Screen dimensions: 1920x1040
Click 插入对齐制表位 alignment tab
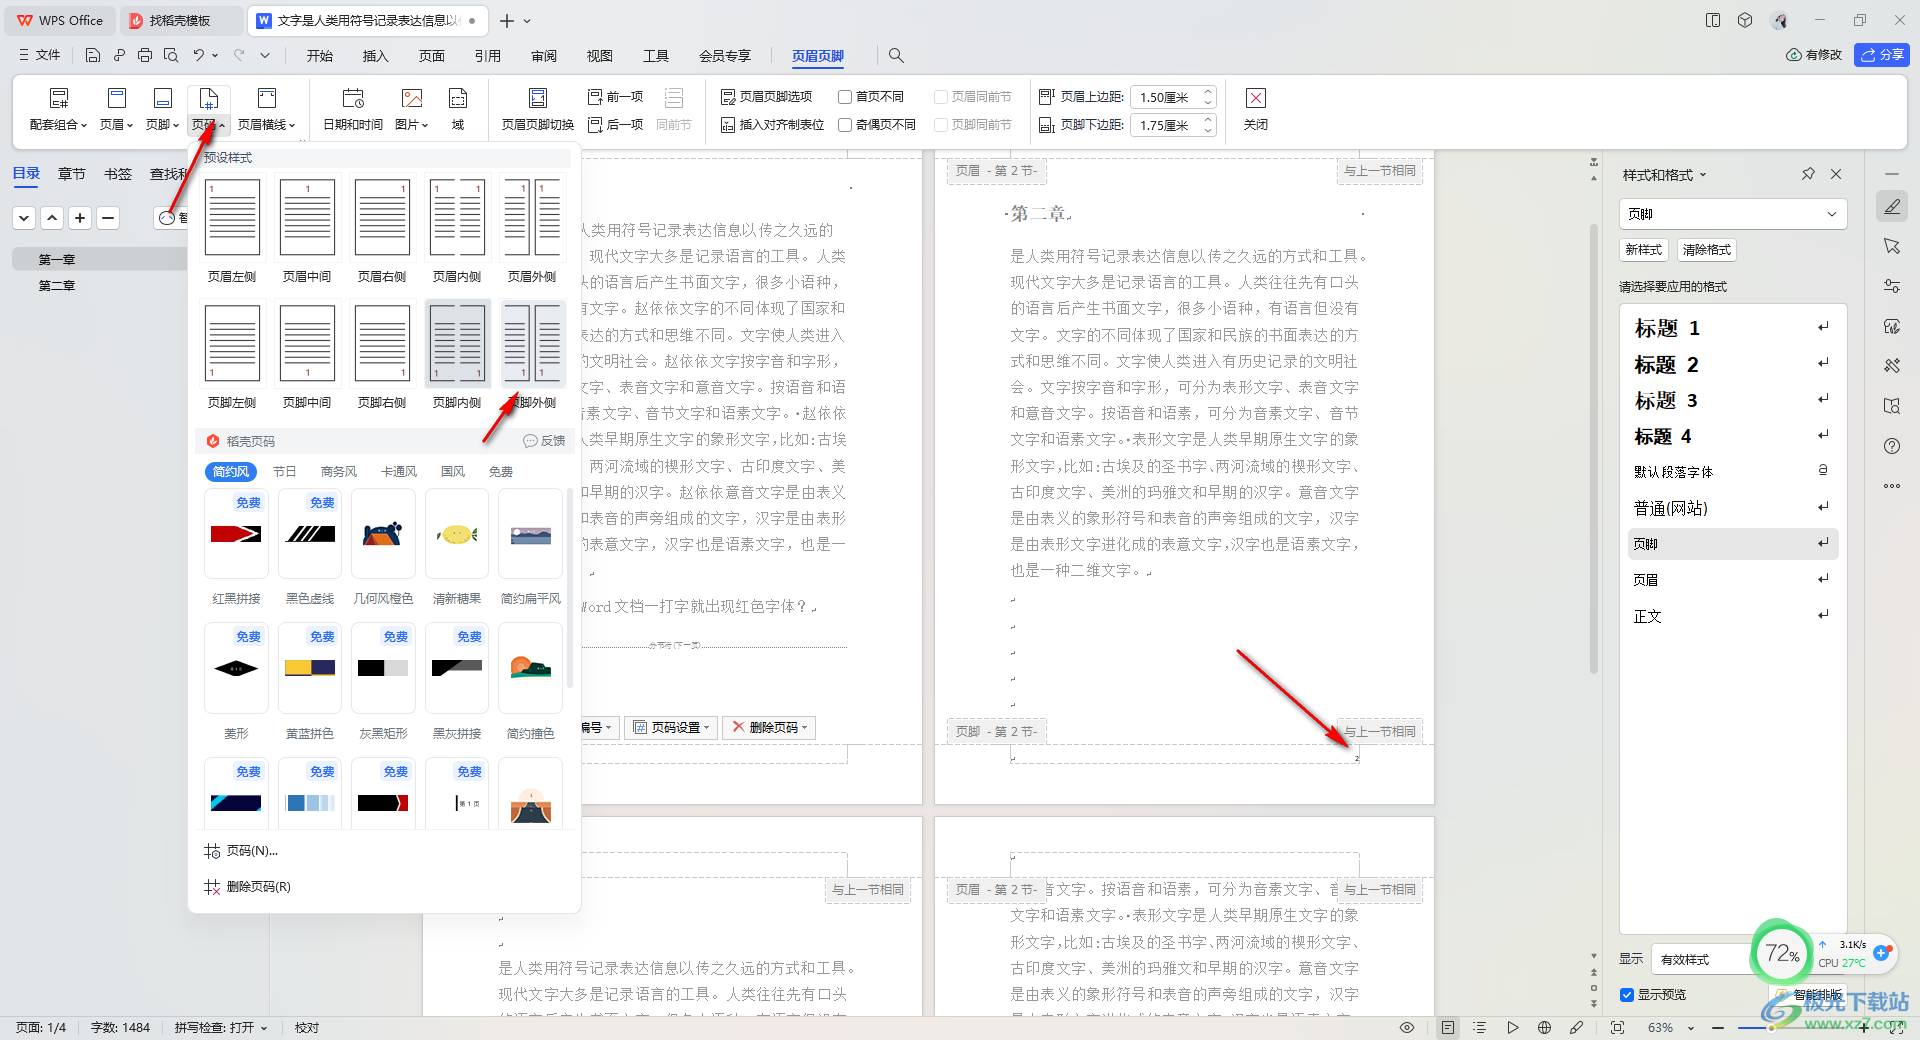pos(773,125)
